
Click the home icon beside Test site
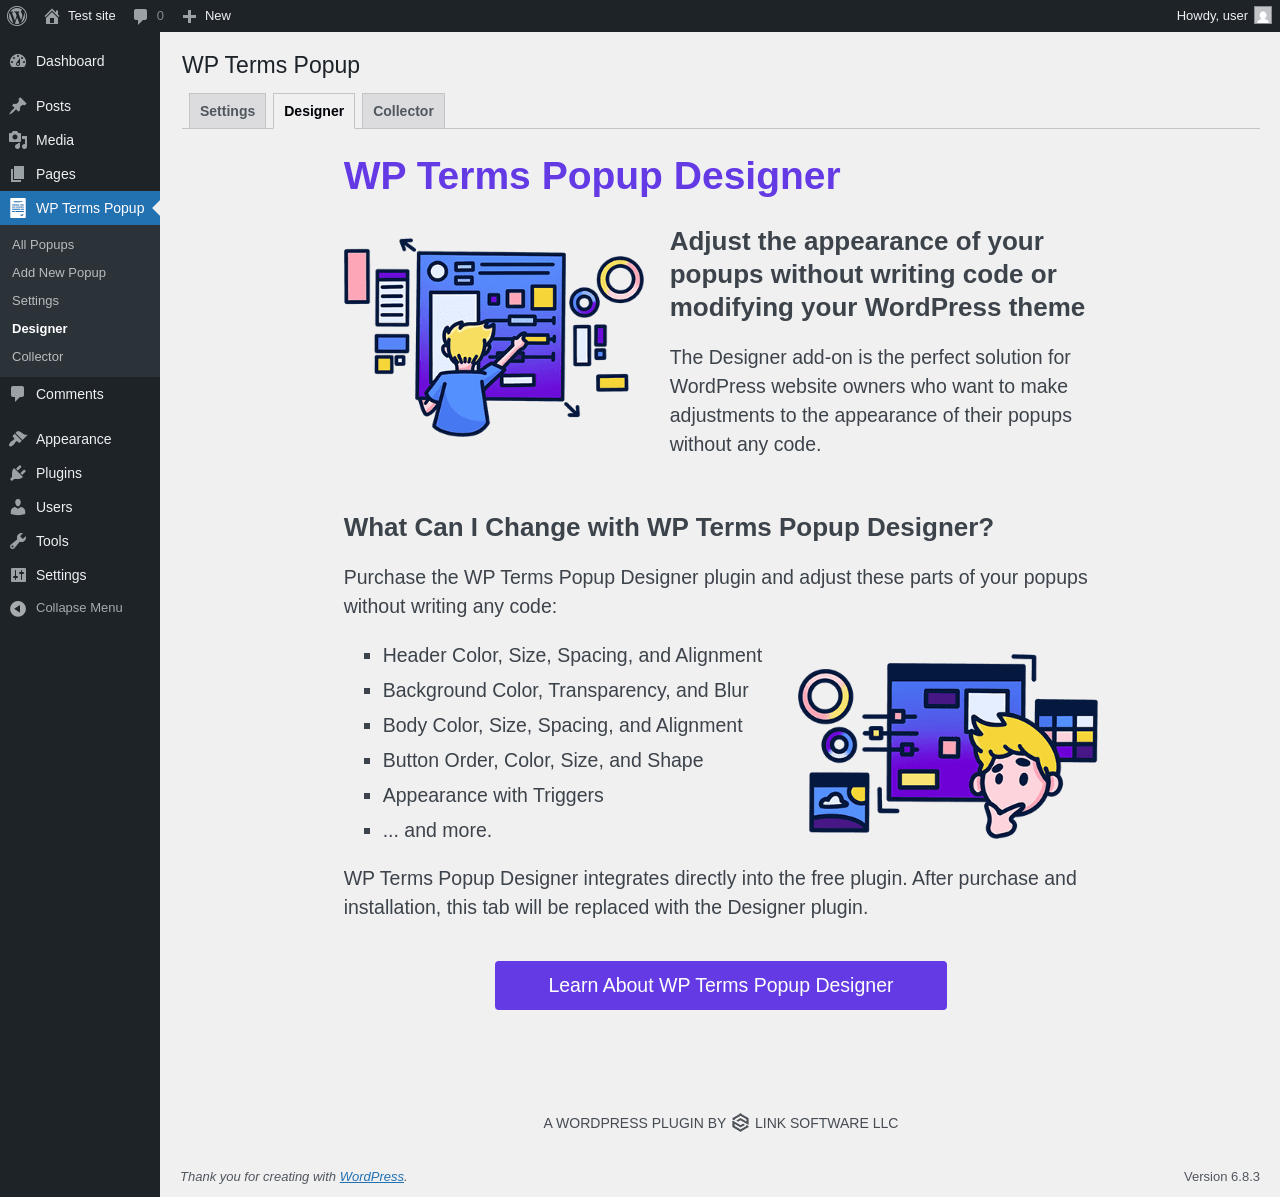point(52,16)
